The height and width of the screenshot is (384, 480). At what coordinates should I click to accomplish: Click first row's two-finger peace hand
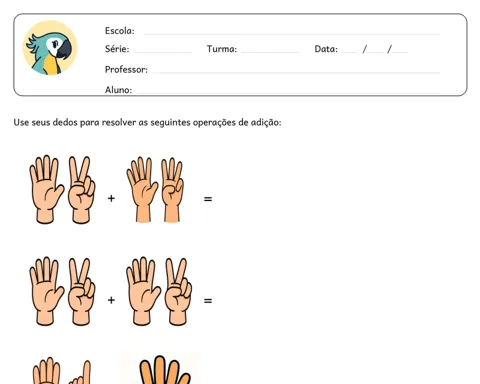coord(81,190)
